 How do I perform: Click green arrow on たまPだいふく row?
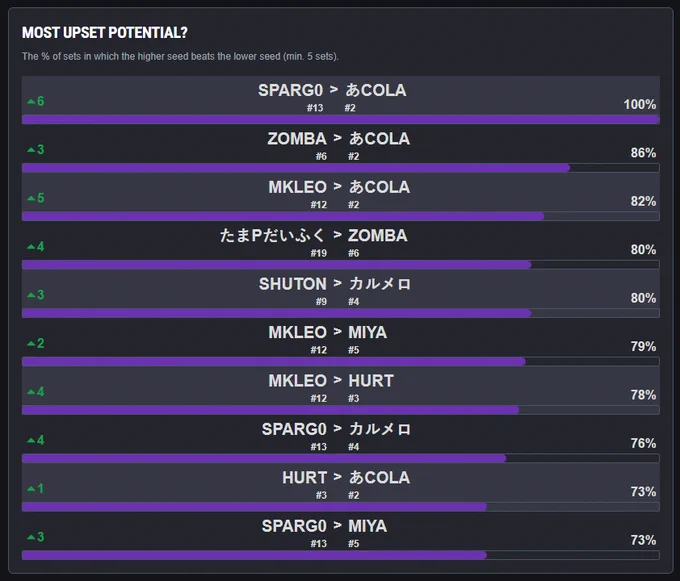31,247
